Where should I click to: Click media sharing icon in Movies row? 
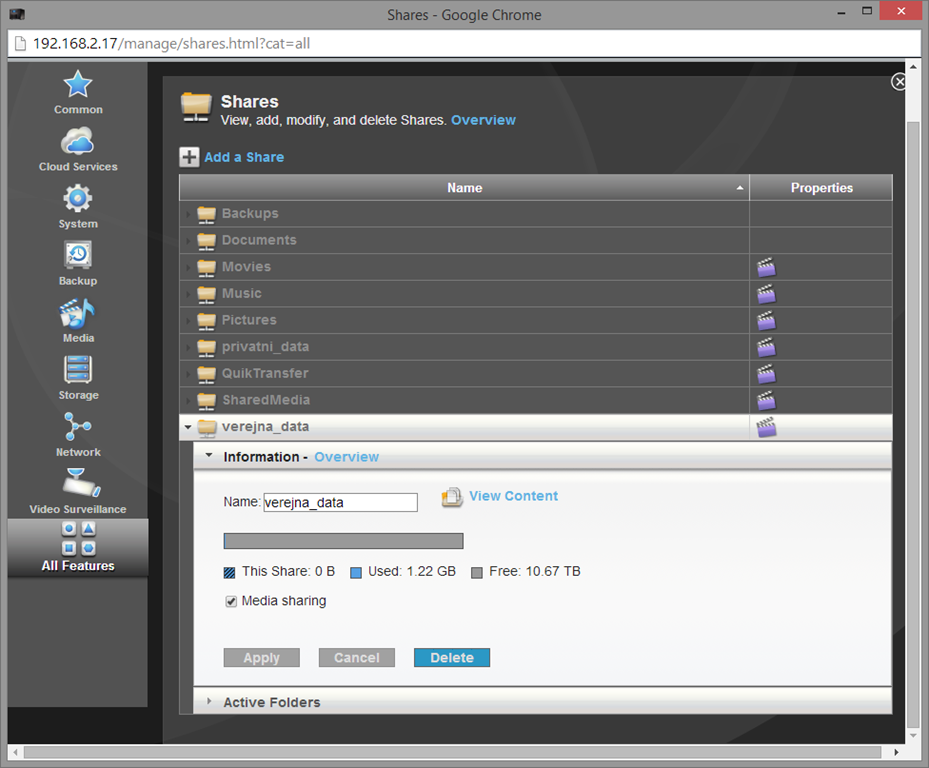[766, 267]
